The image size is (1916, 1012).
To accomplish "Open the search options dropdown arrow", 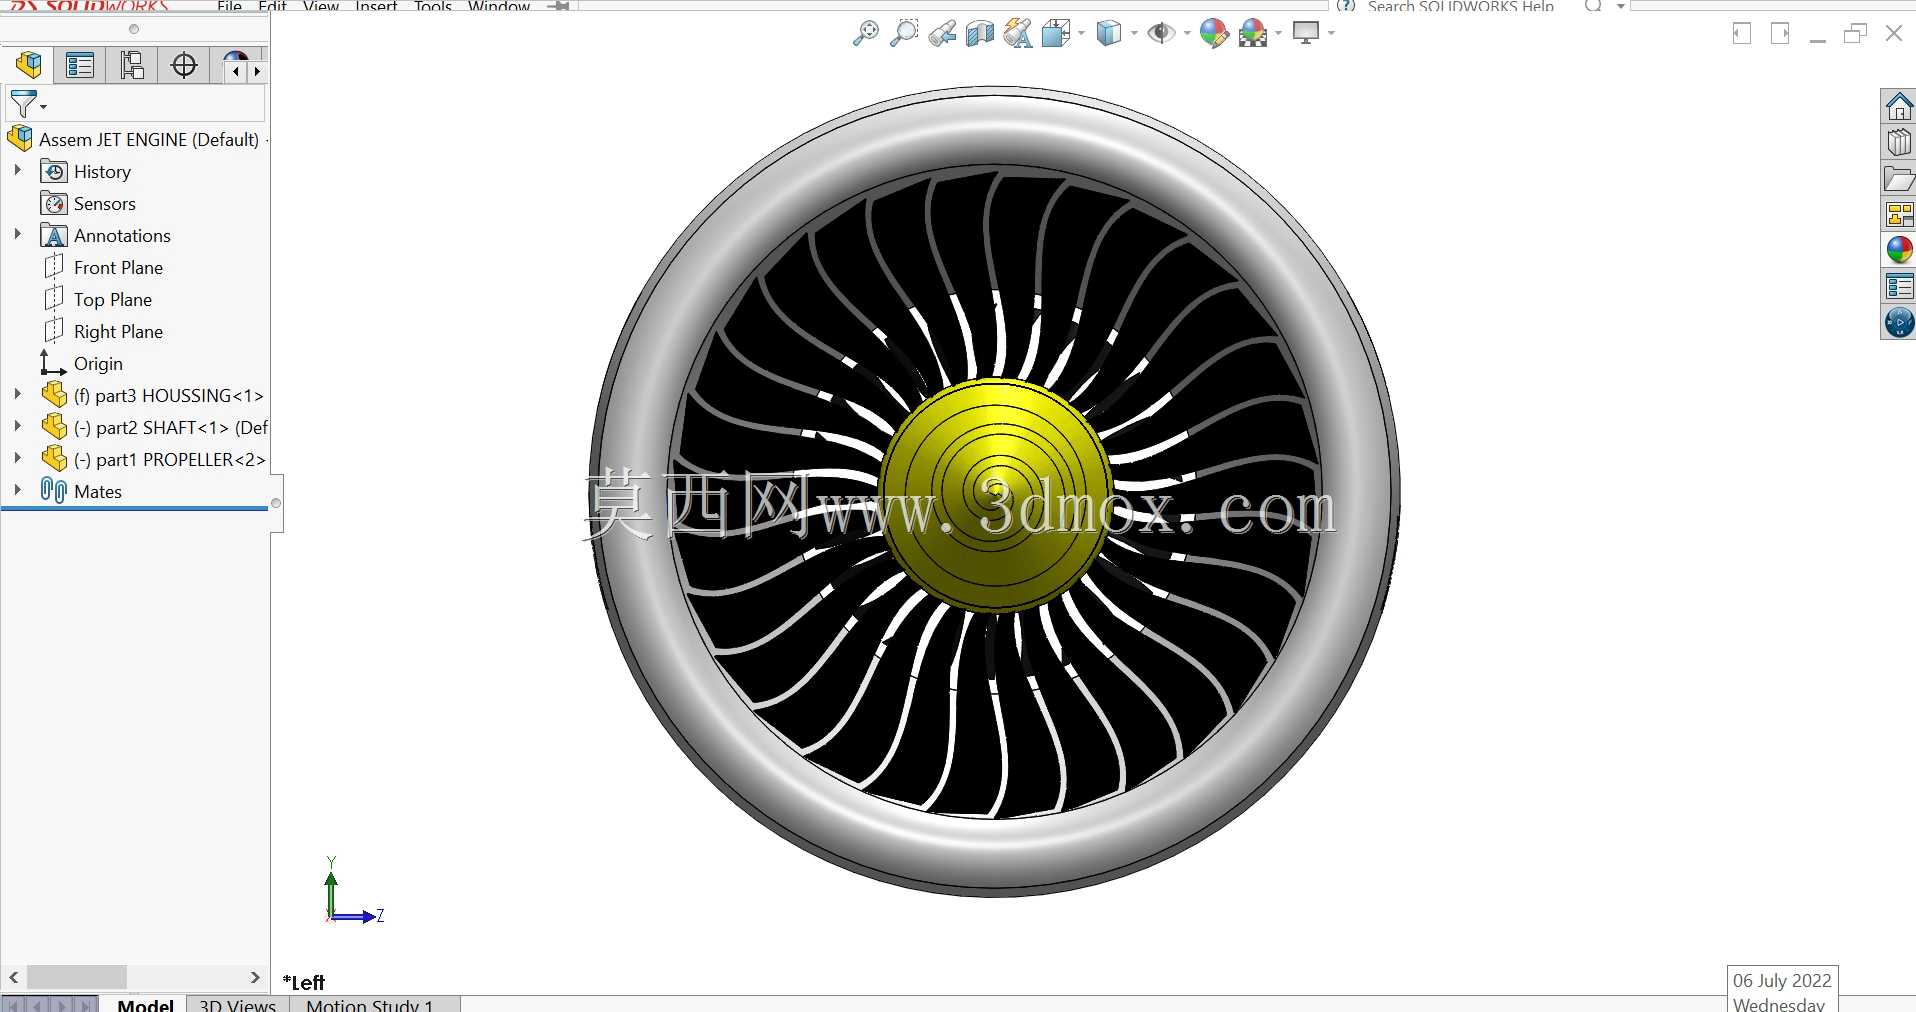I will pyautogui.click(x=1620, y=6).
